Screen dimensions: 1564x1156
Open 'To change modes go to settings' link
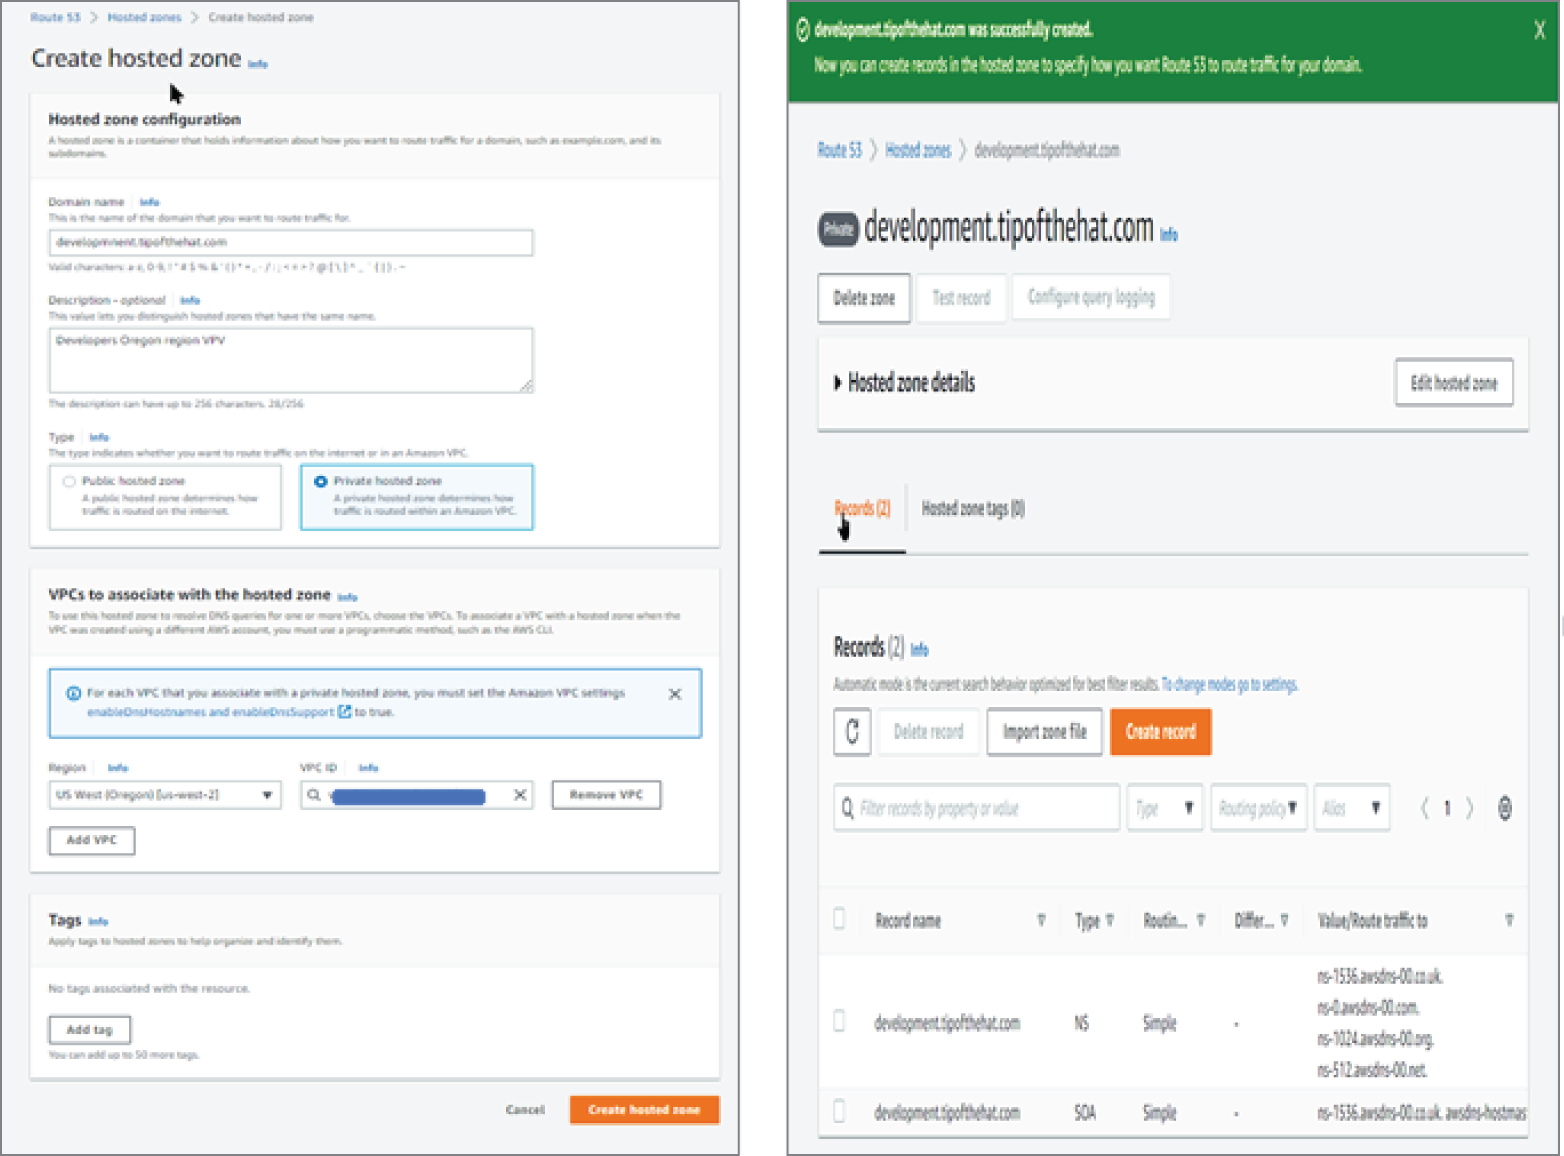point(1229,685)
